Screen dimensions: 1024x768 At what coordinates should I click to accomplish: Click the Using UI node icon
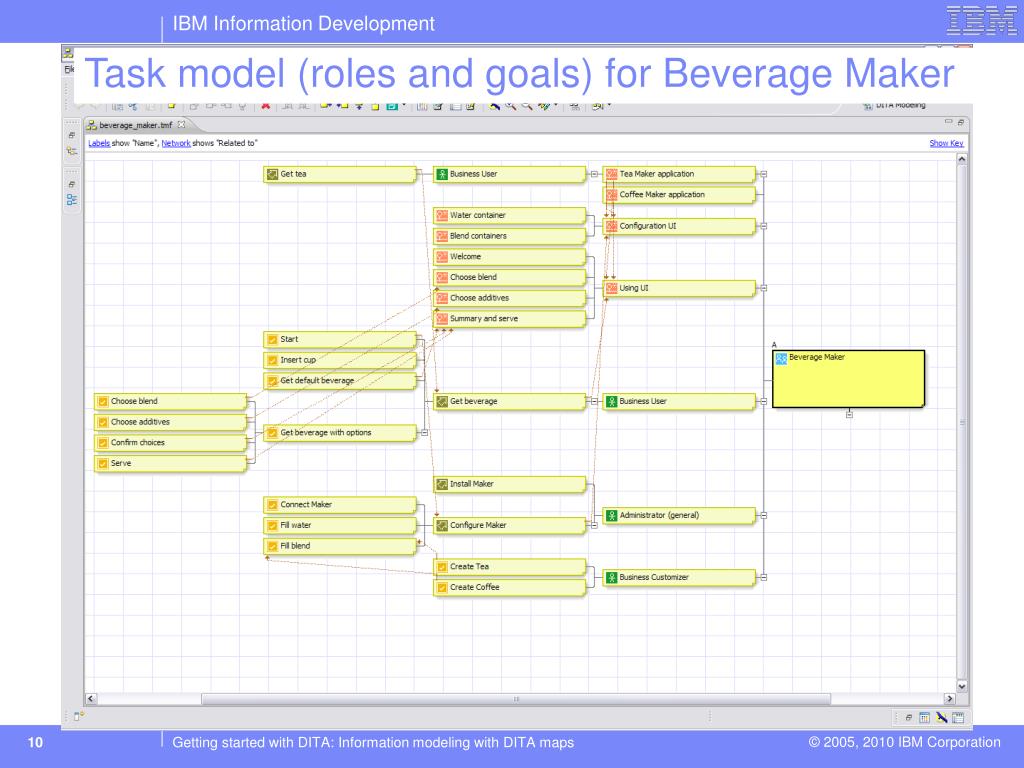(x=612, y=288)
